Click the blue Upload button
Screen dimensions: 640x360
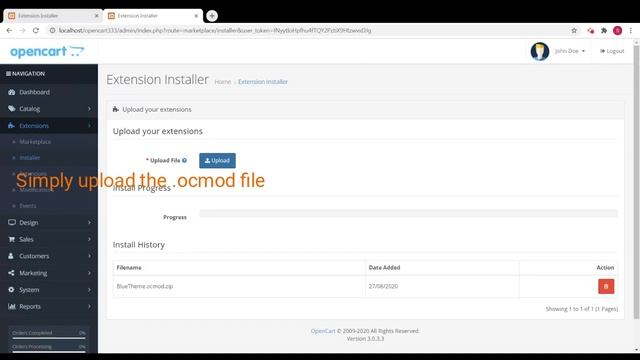217,160
